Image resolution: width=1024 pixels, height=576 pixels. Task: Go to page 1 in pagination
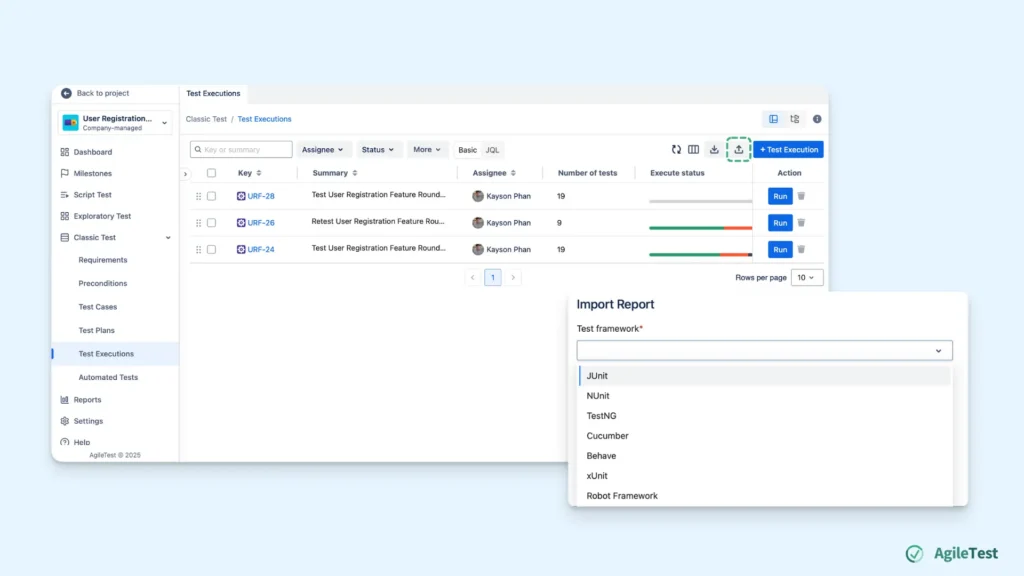492,278
